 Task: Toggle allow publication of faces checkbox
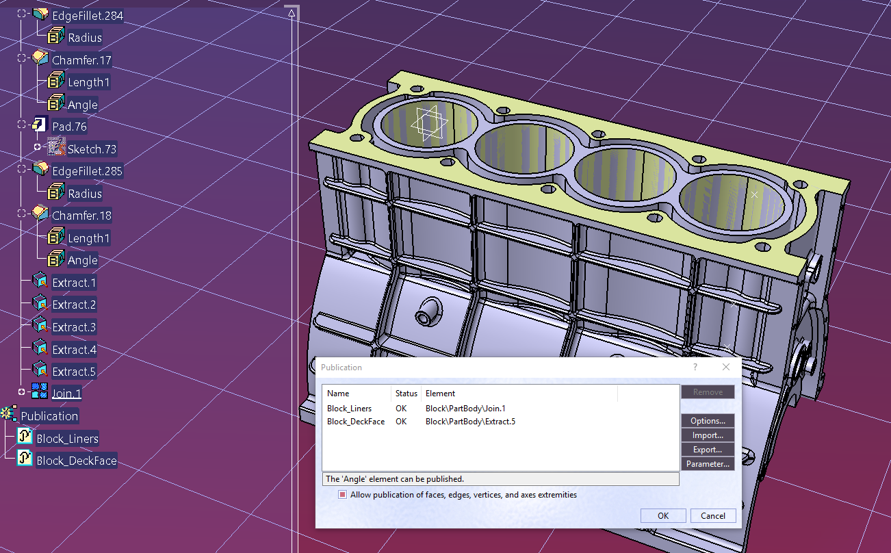point(342,495)
